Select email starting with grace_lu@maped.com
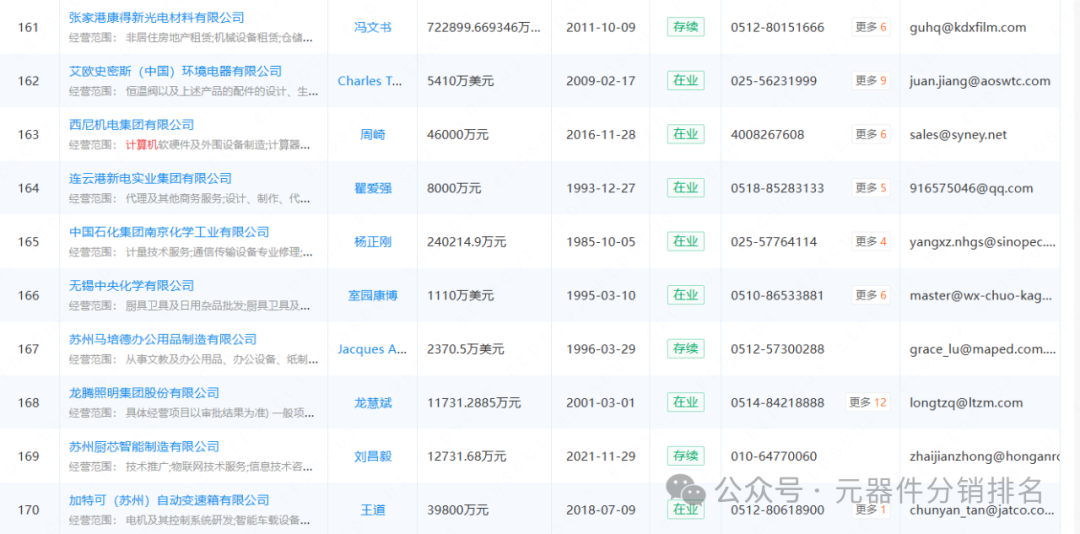The width and height of the screenshot is (1080, 534). 982,349
